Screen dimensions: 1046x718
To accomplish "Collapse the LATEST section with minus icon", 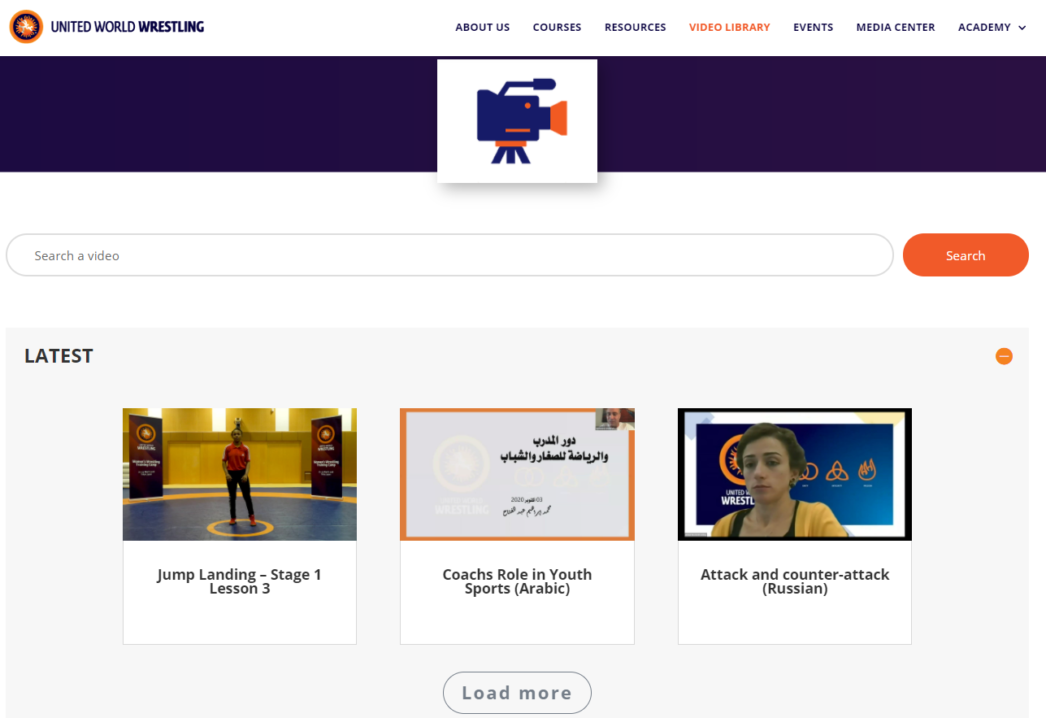I will (x=1003, y=356).
